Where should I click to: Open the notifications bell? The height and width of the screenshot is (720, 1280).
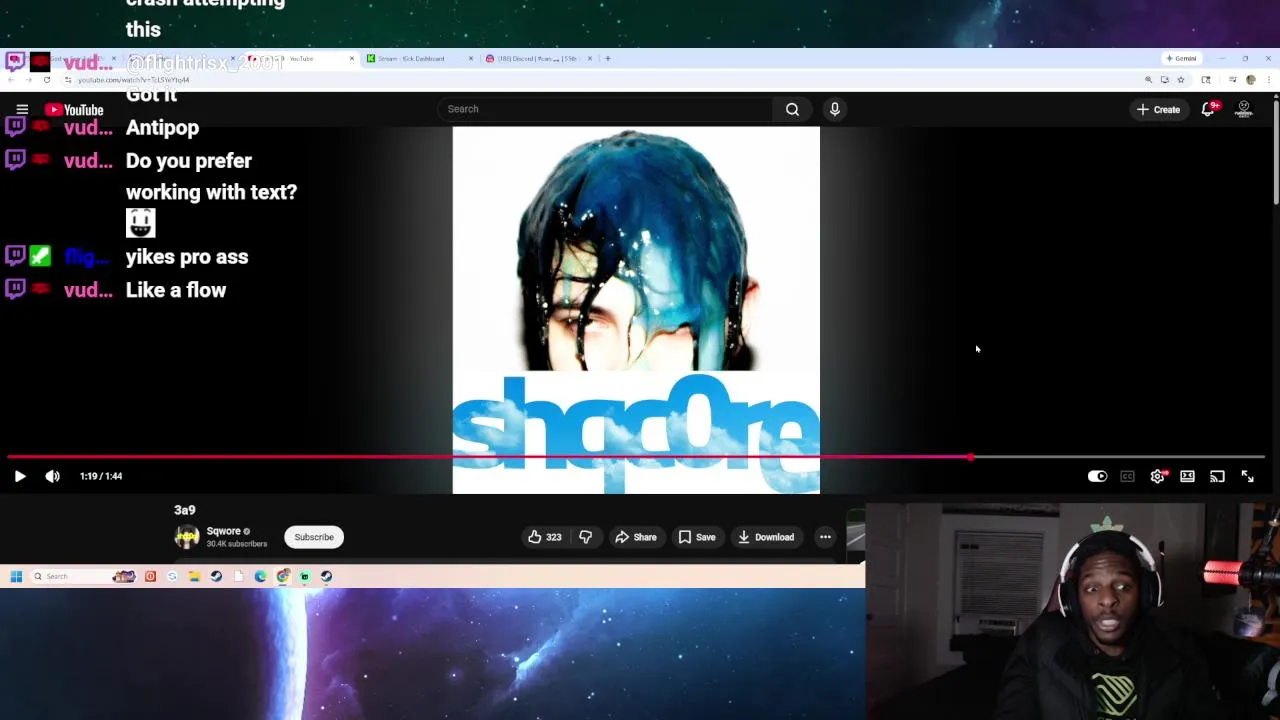click(1208, 109)
